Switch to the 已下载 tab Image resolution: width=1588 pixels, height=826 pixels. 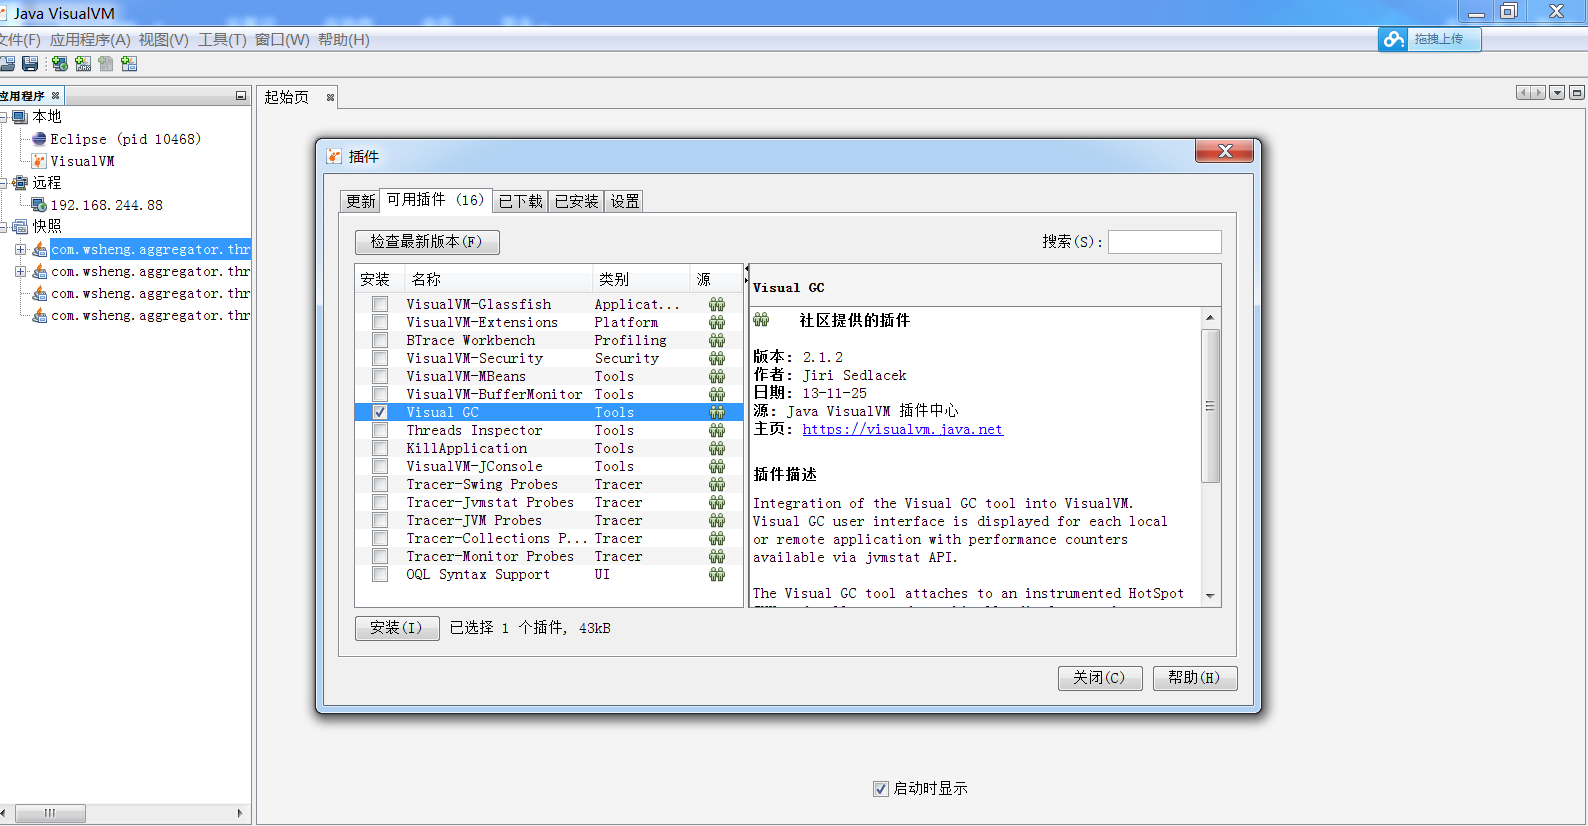tap(521, 201)
